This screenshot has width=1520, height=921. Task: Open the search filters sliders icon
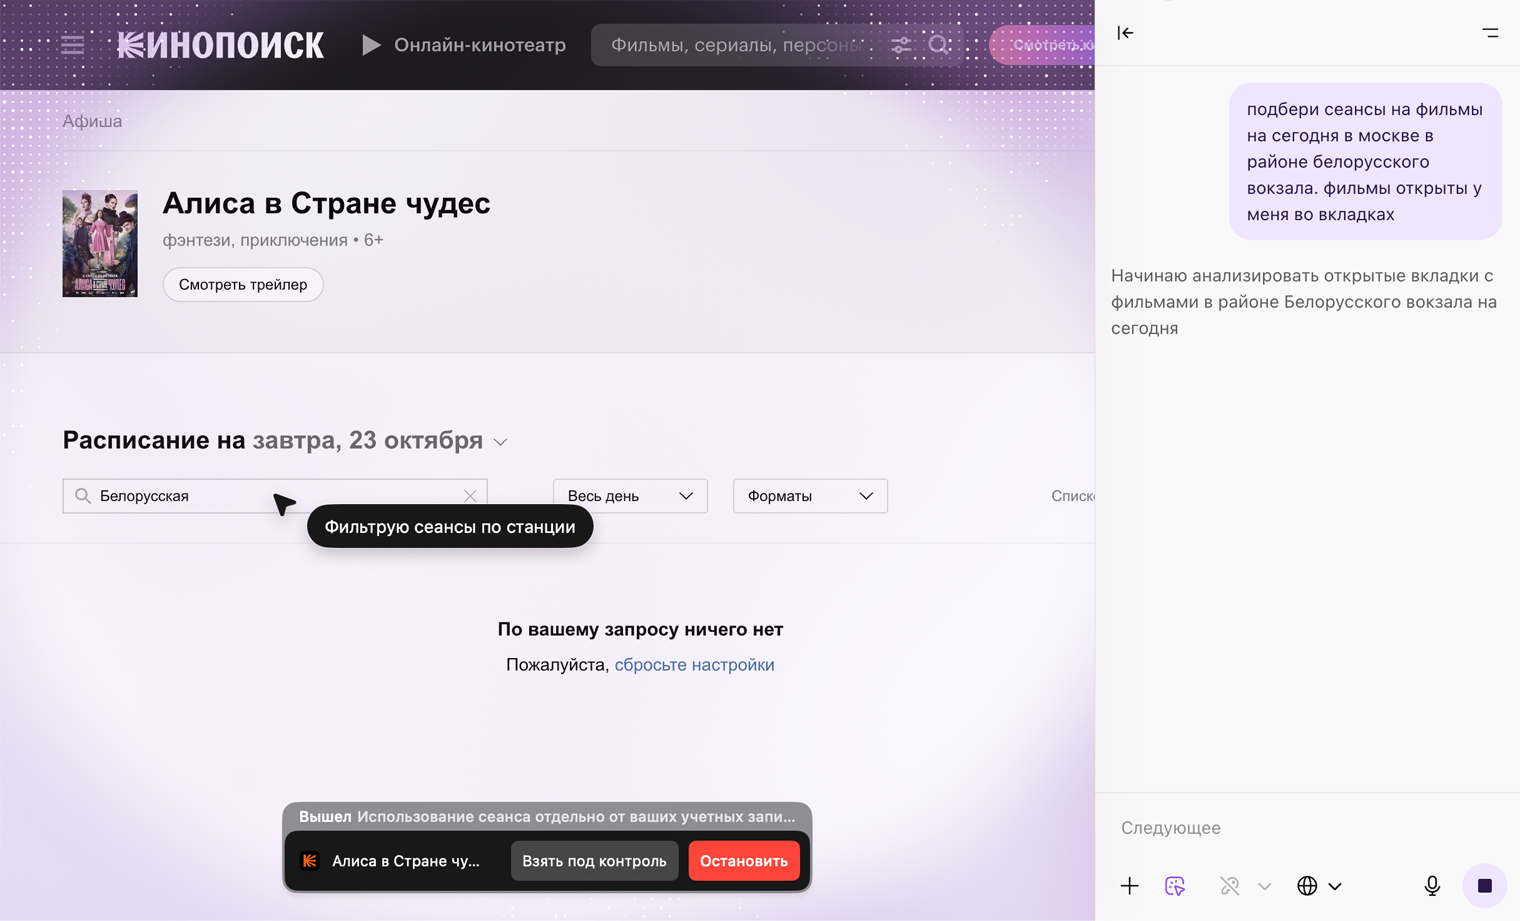click(899, 44)
